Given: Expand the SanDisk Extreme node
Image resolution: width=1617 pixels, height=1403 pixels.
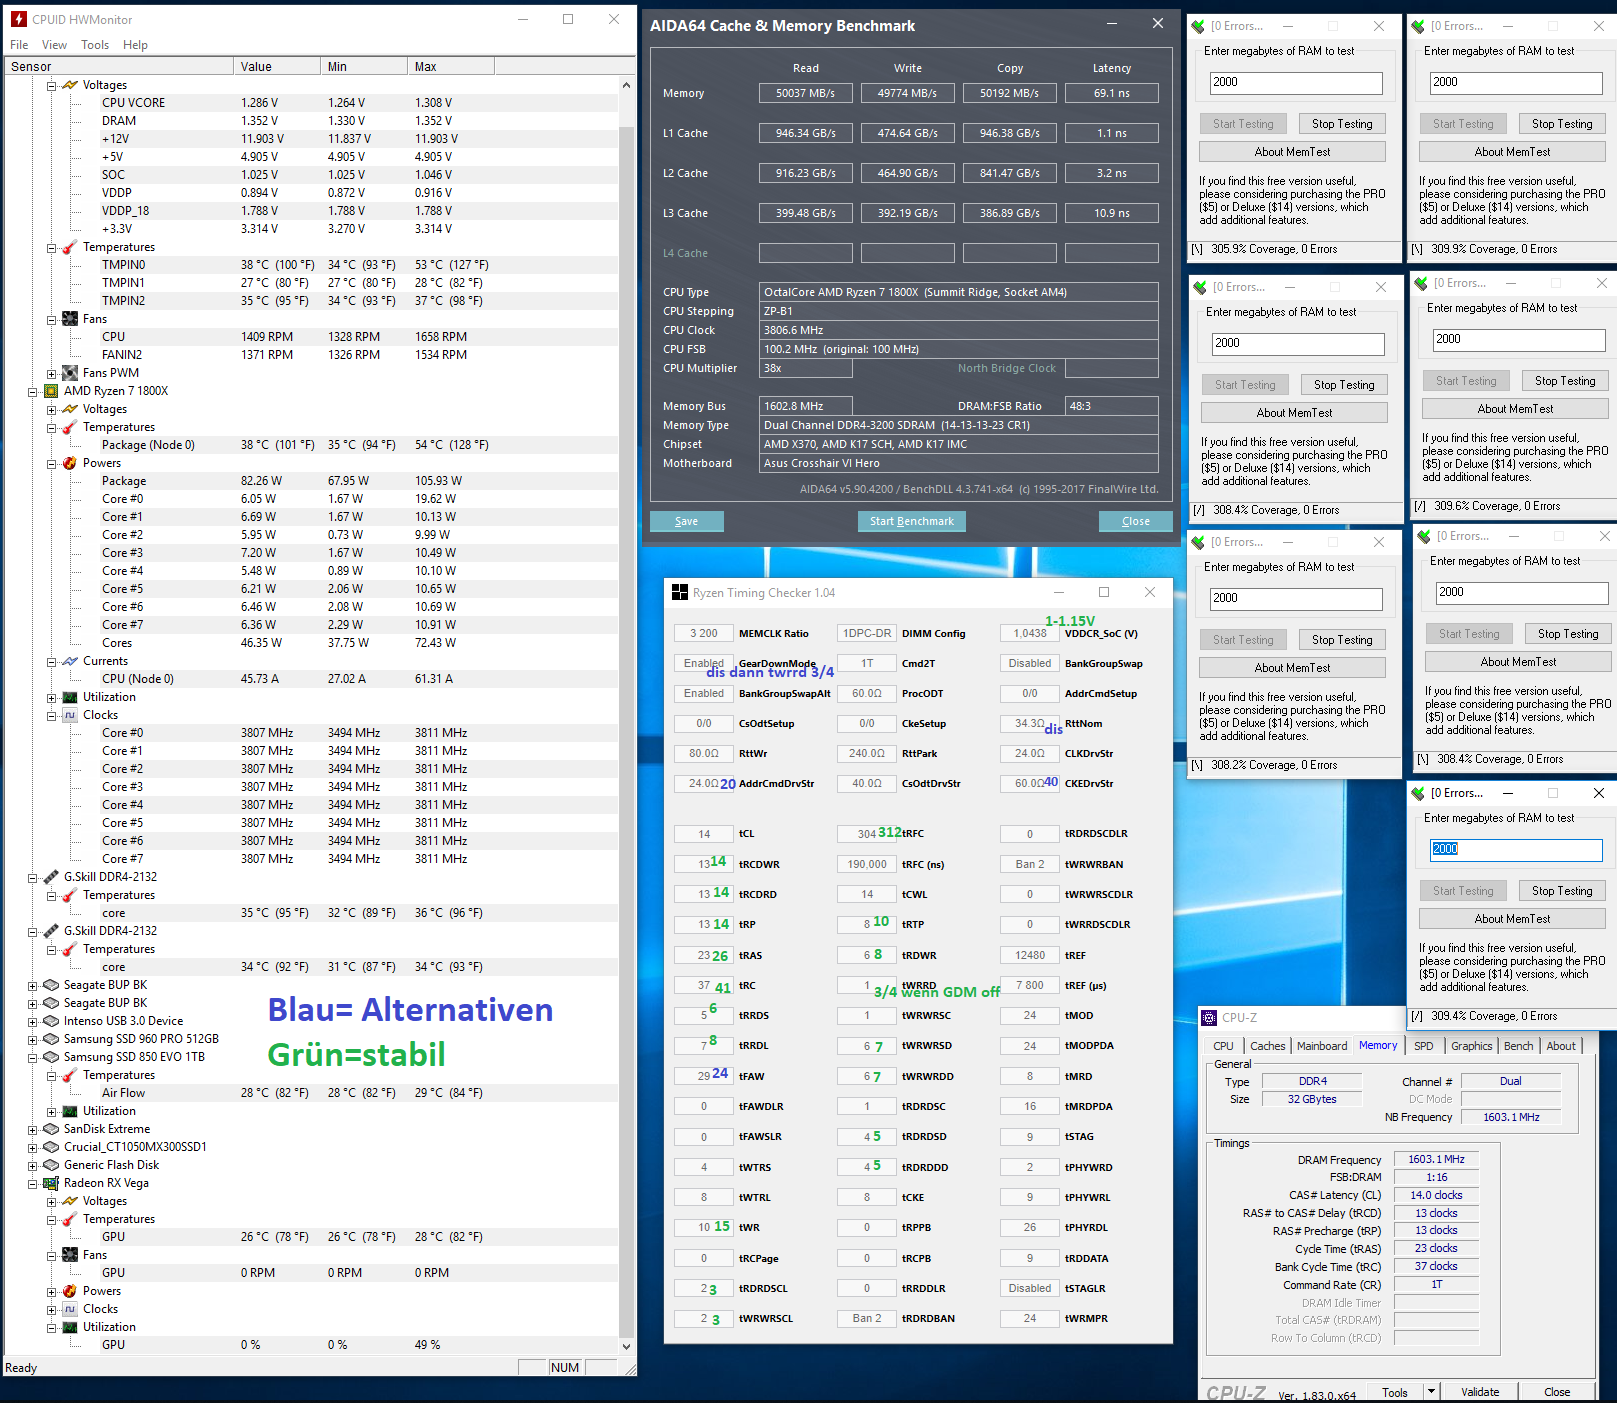Looking at the screenshot, I should click(32, 1130).
